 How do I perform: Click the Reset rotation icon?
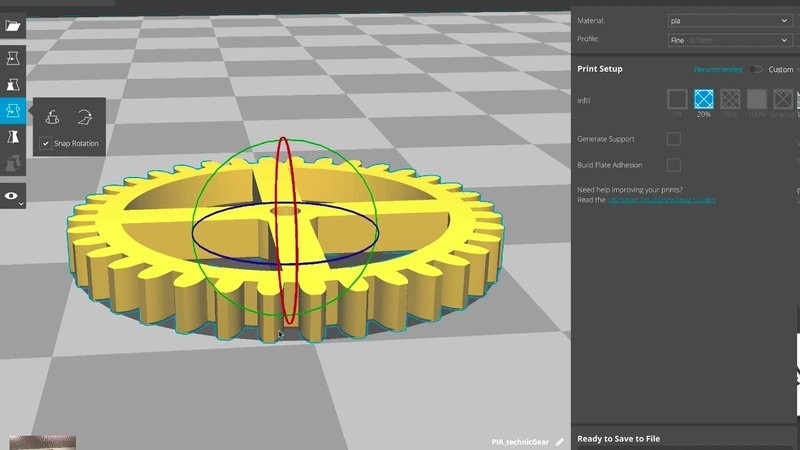coord(53,117)
